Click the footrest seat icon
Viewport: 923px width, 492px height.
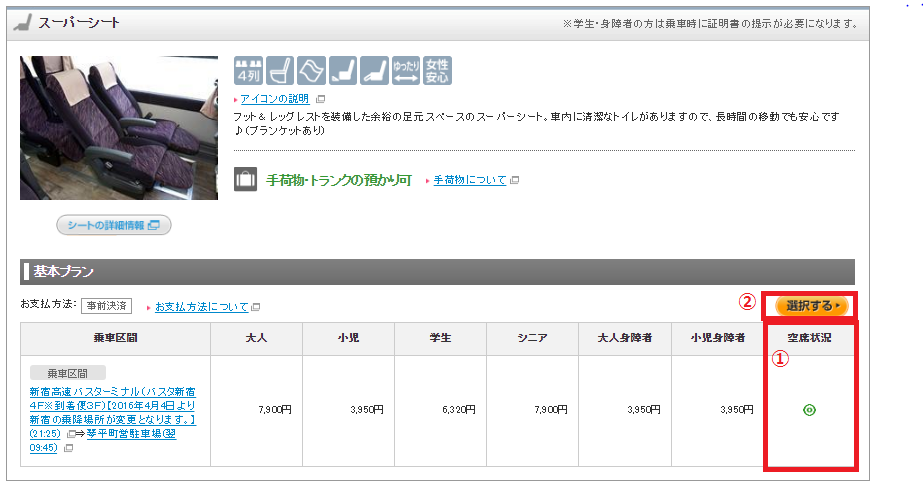click(343, 70)
